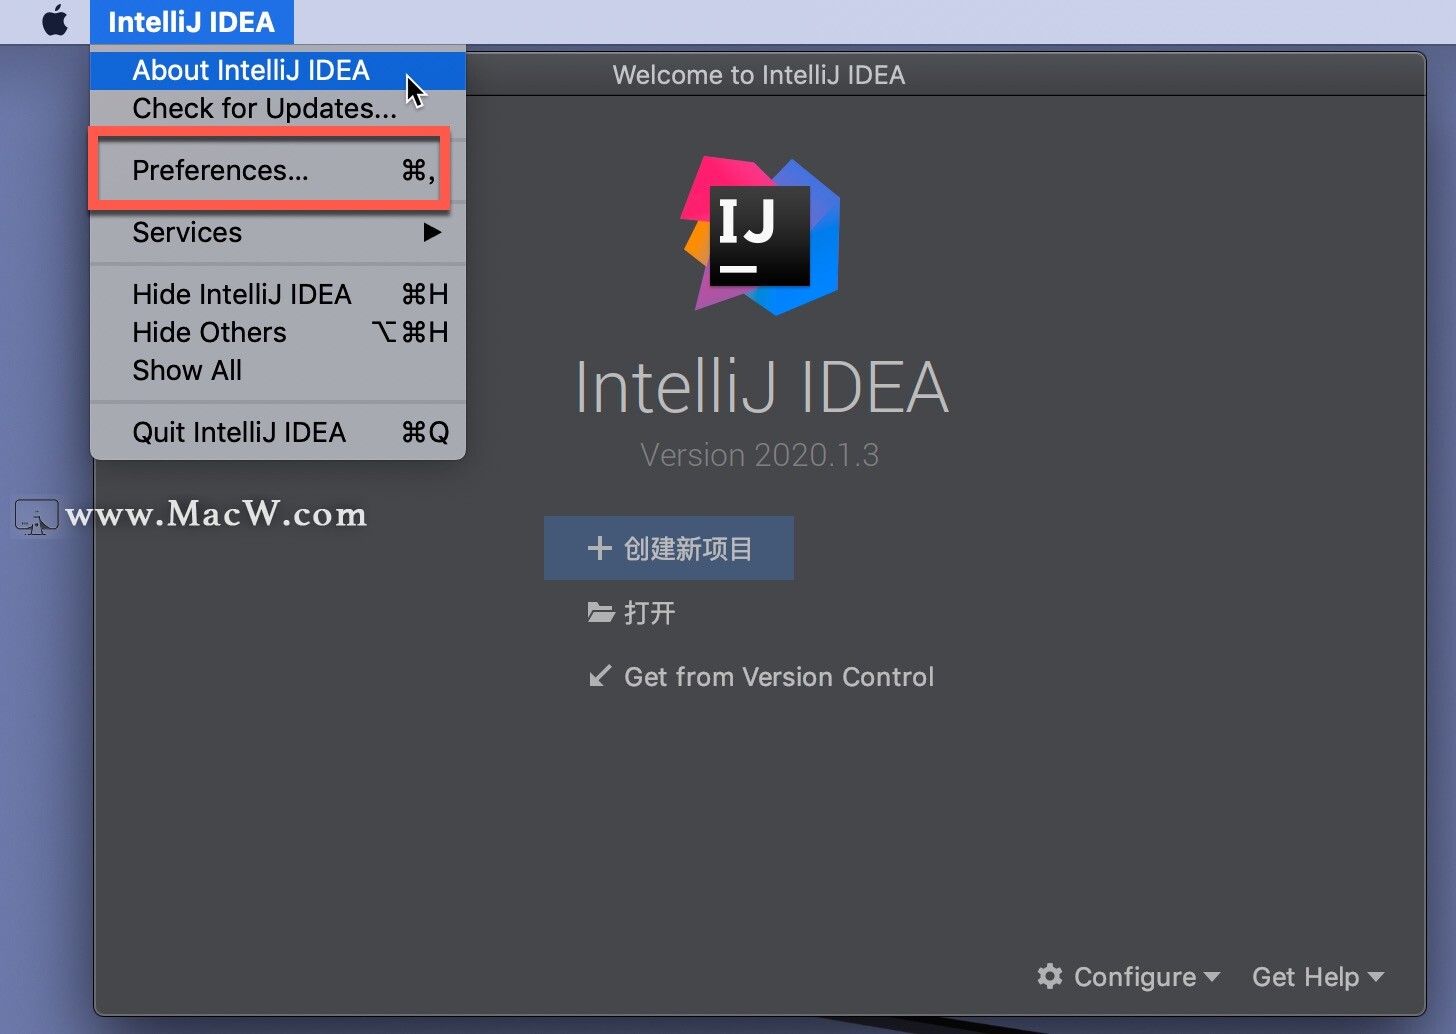Click the 创建新项目 button
The height and width of the screenshot is (1034, 1456).
pos(669,548)
